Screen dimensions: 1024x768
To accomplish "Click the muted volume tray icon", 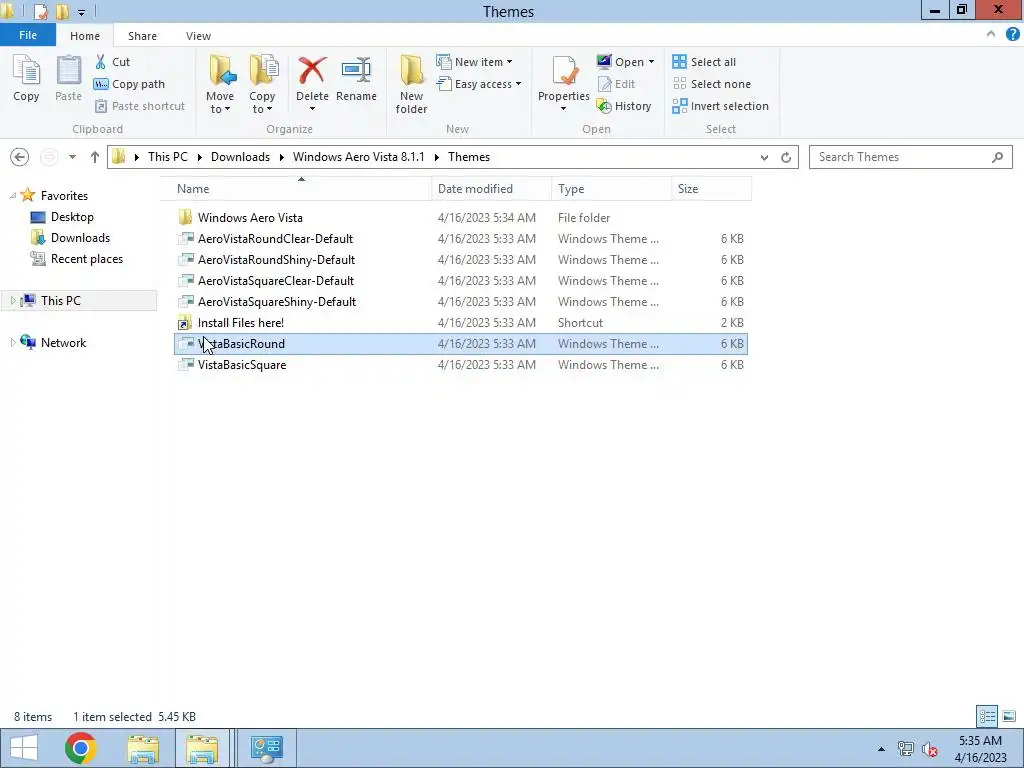I will [929, 749].
